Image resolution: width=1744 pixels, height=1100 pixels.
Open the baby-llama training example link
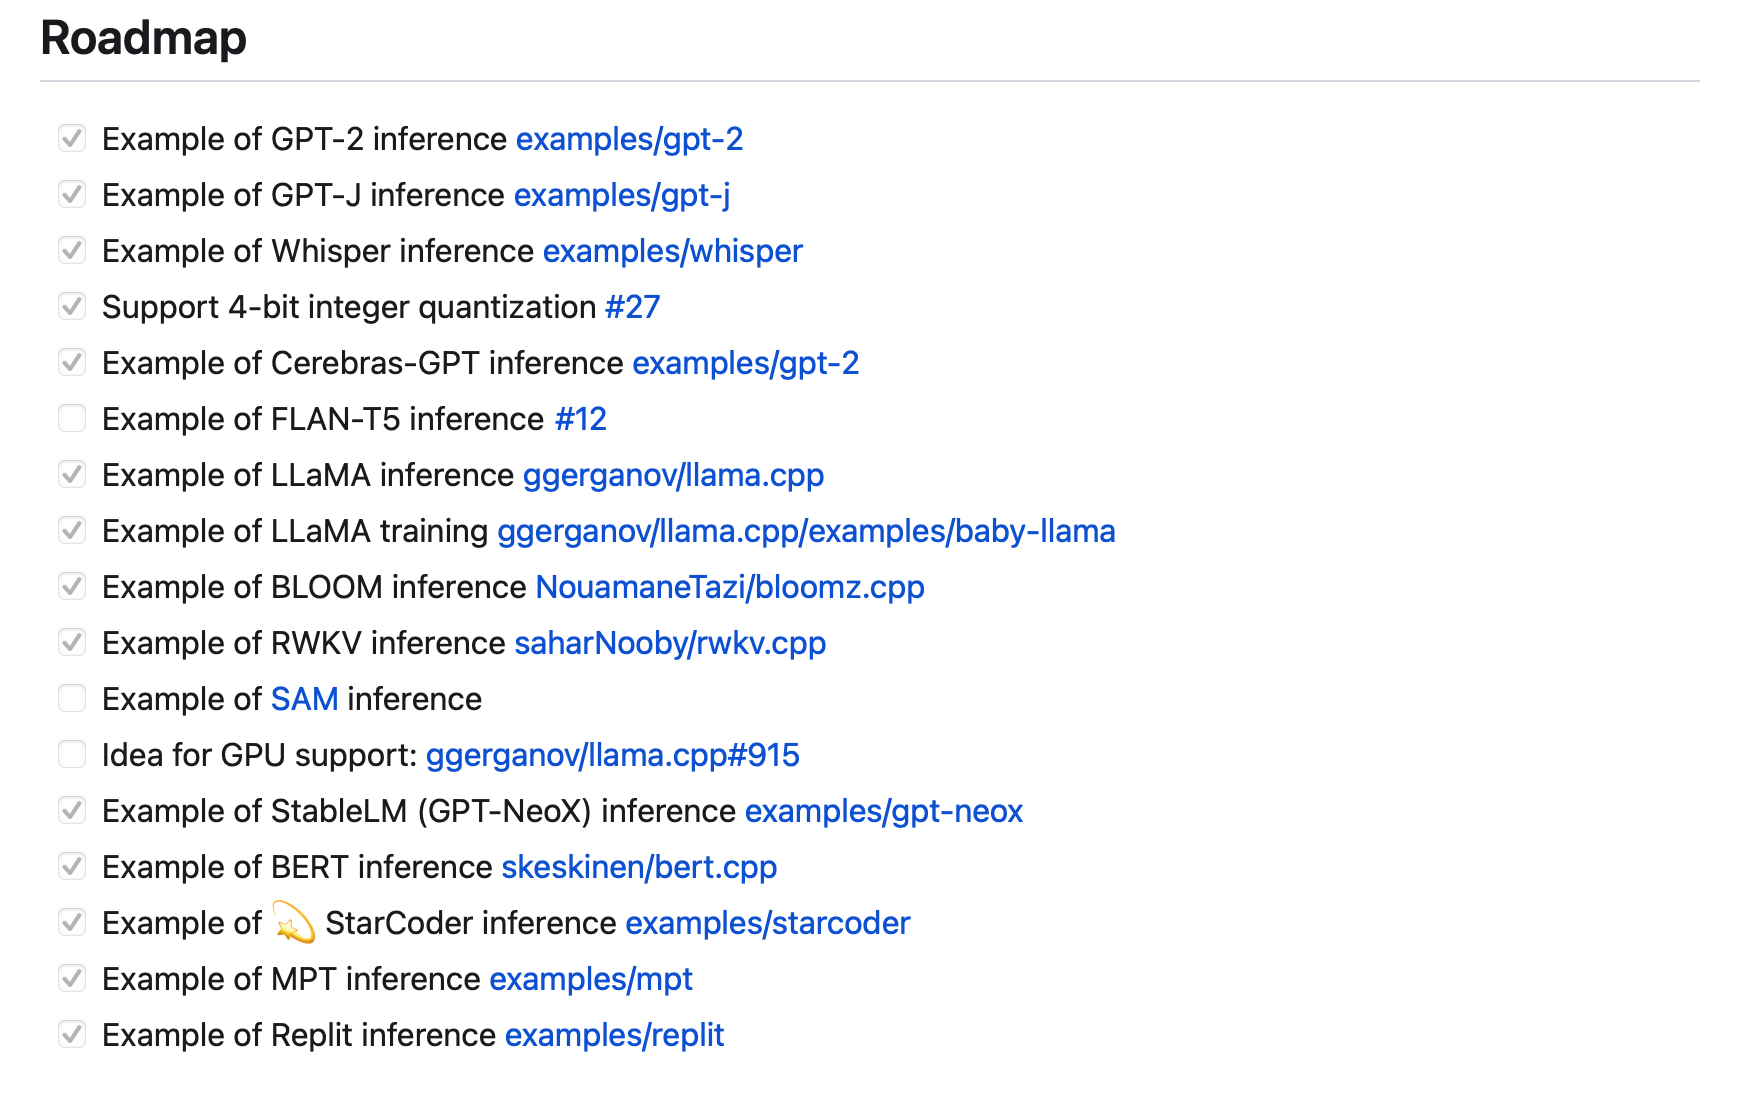pyautogui.click(x=806, y=531)
